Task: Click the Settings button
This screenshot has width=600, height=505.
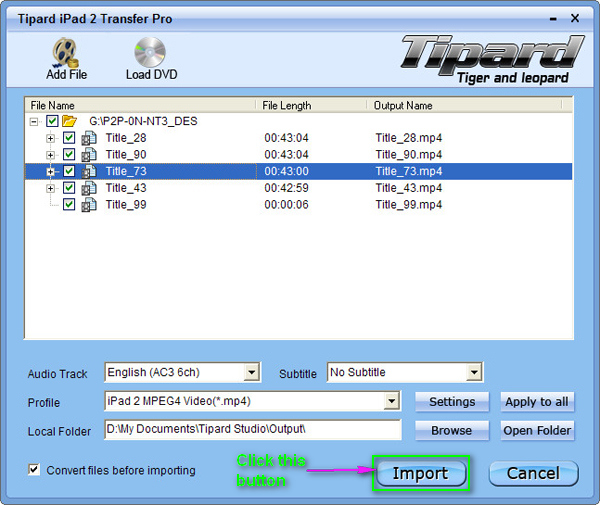Action: coord(452,402)
